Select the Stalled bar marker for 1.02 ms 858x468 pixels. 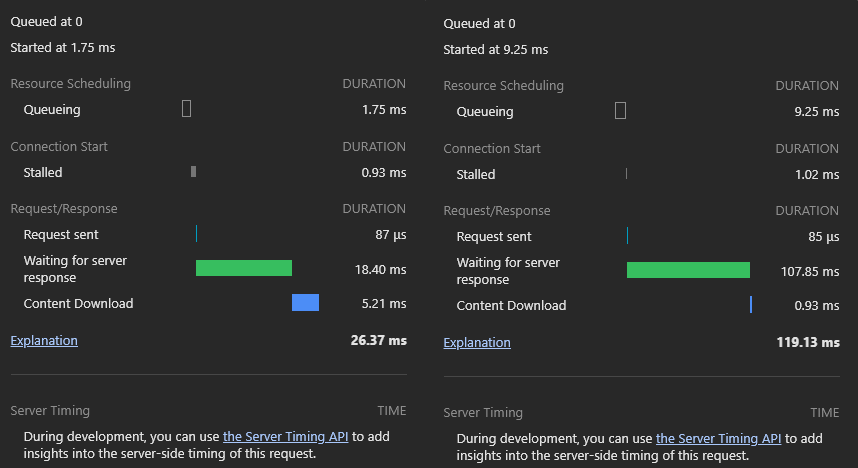pyautogui.click(x=626, y=174)
